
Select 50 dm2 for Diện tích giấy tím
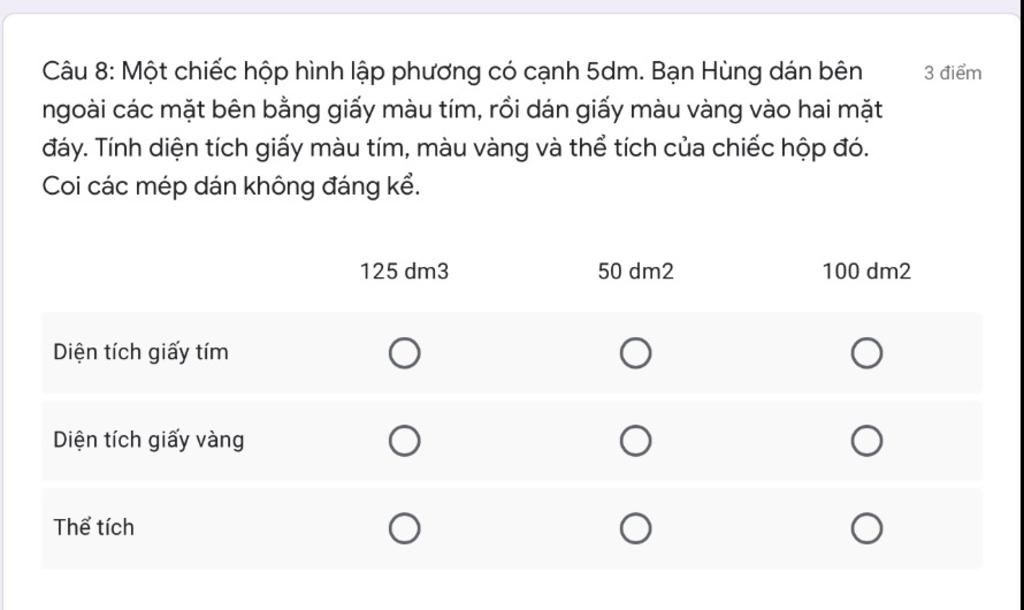tap(635, 353)
